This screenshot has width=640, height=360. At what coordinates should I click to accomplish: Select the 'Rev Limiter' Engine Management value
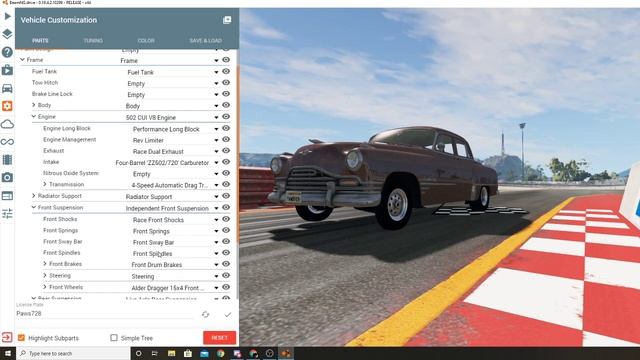[x=148, y=140]
